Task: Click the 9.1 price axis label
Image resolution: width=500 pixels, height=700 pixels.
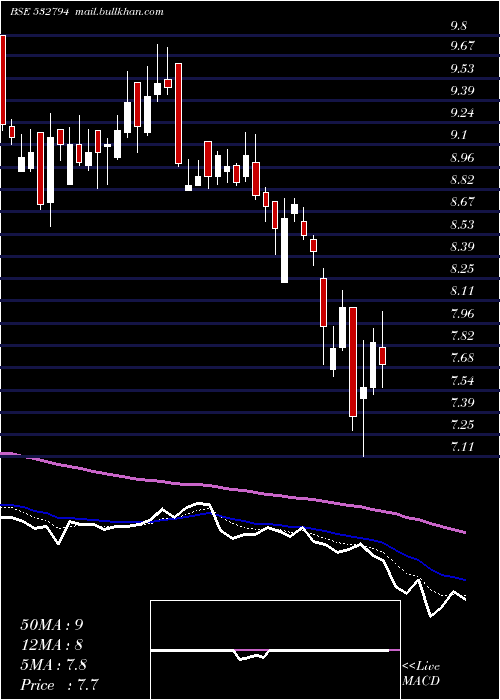Action: click(x=458, y=135)
